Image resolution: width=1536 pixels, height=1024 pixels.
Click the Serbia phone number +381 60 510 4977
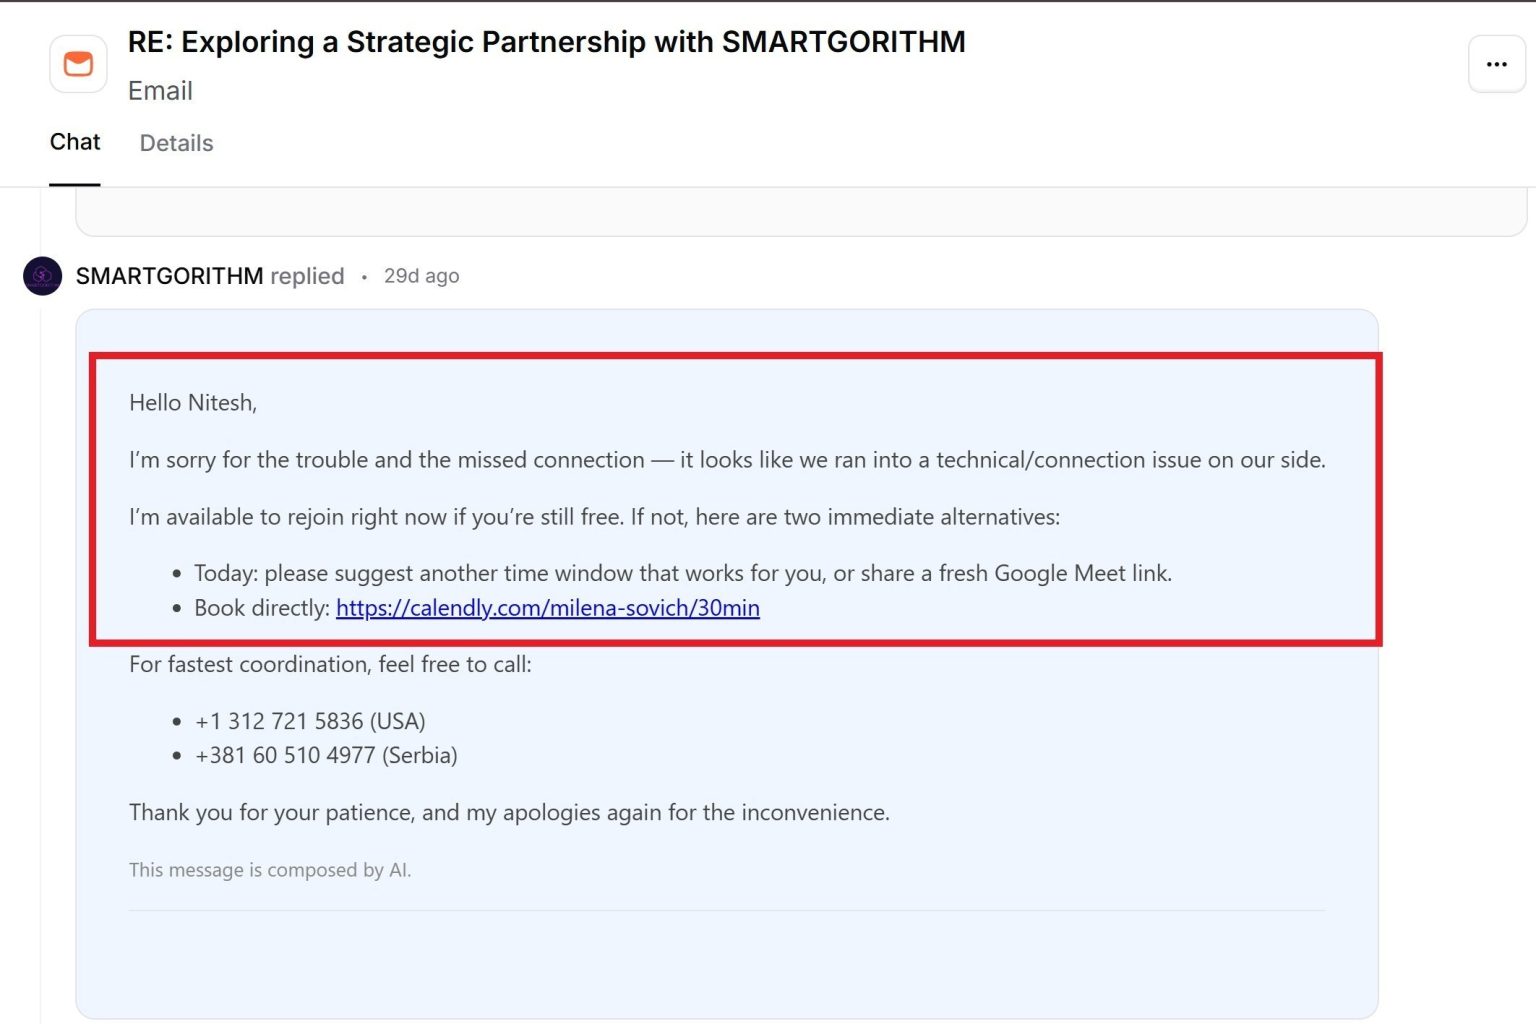(x=326, y=755)
